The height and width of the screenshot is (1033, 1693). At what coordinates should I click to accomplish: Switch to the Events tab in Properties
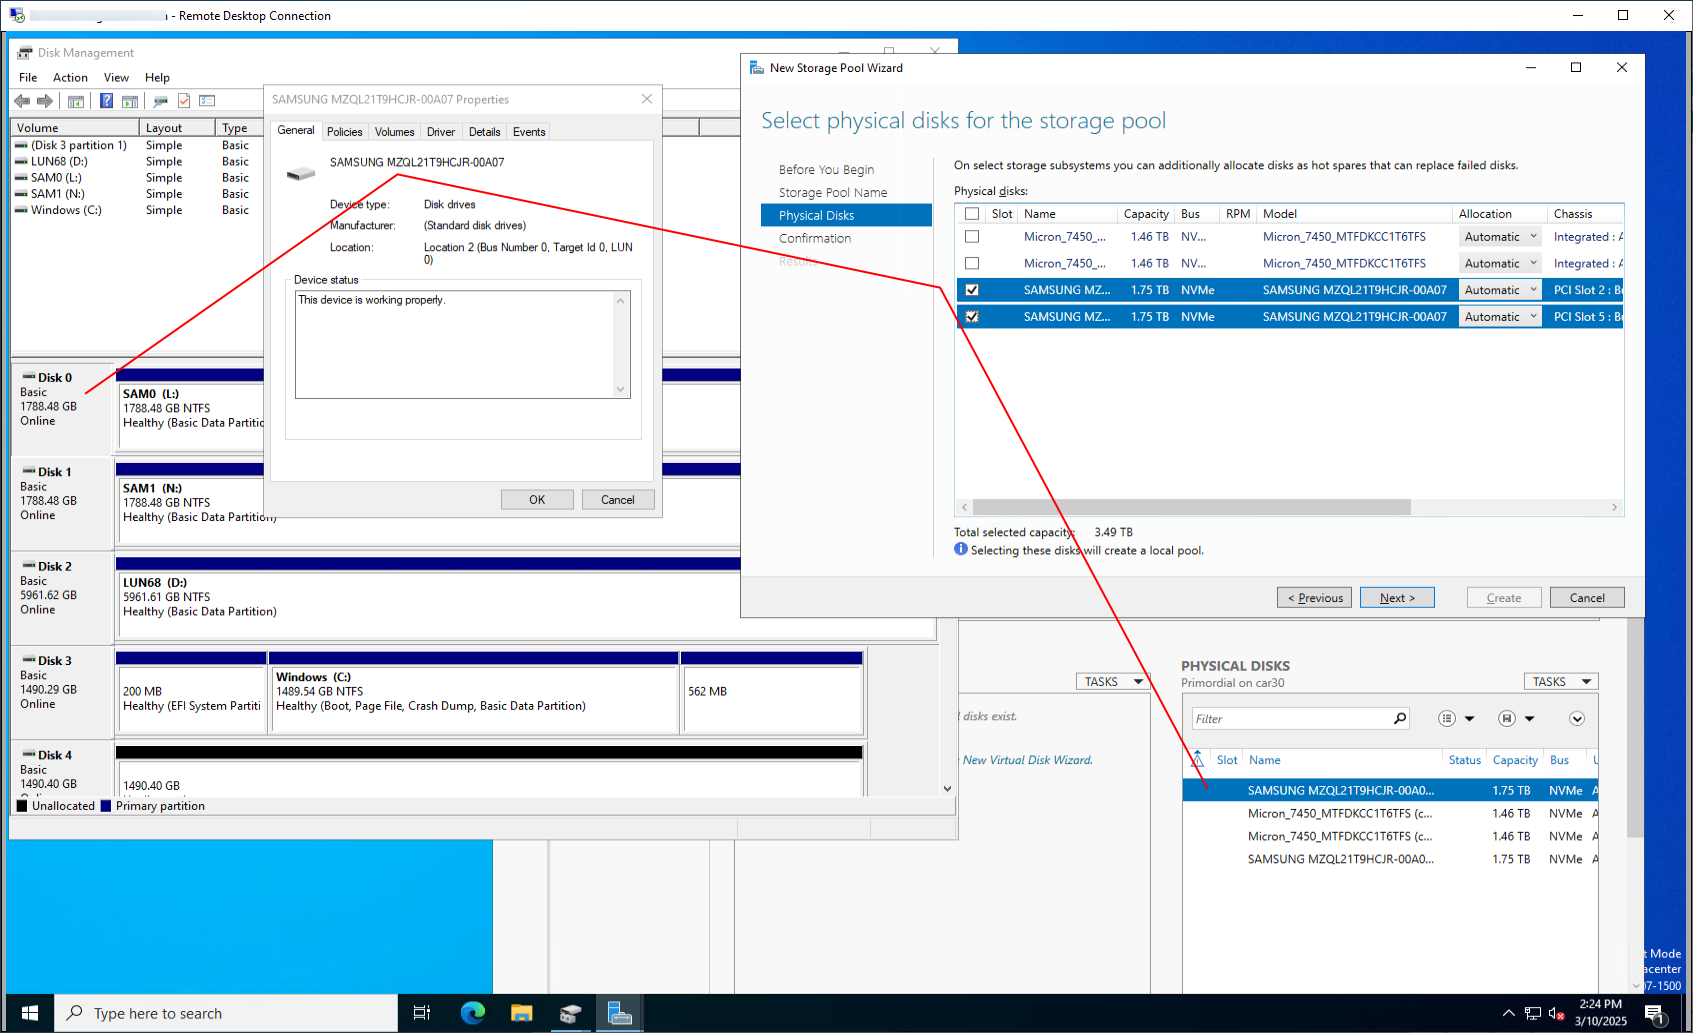pyautogui.click(x=530, y=132)
